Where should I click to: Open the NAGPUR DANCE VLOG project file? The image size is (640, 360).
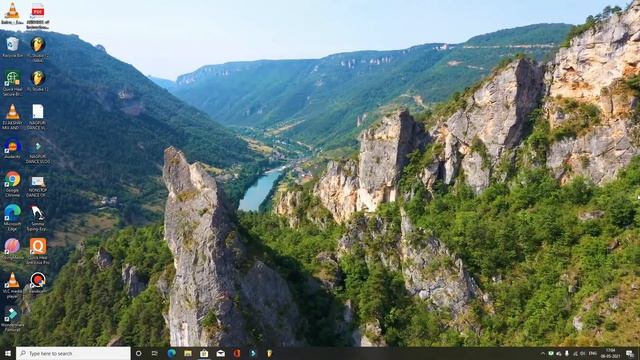38,151
